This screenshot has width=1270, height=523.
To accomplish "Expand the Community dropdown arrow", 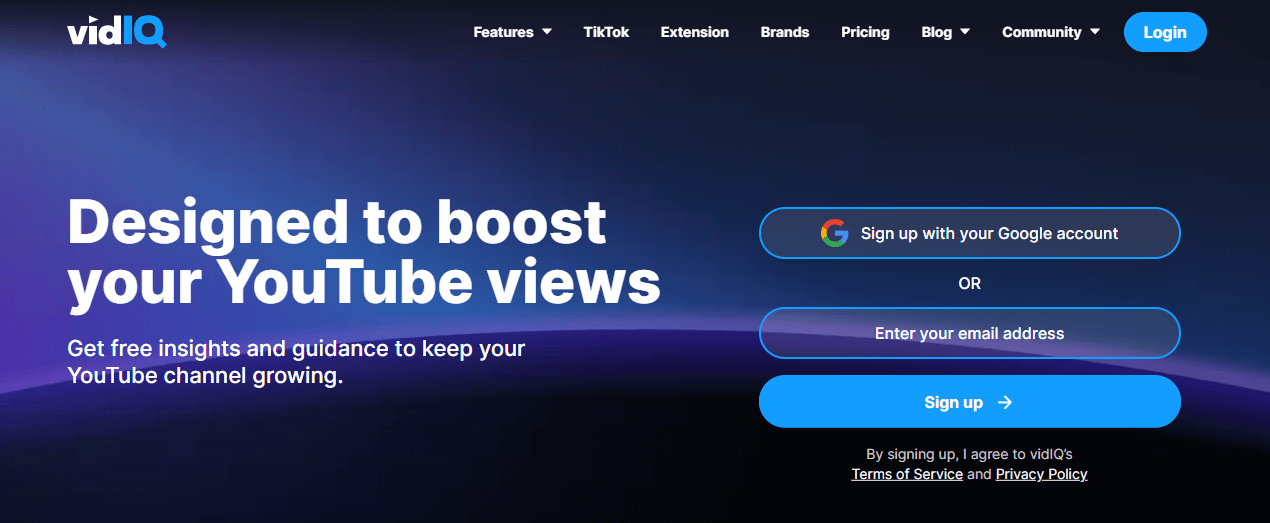I will click(x=1095, y=32).
